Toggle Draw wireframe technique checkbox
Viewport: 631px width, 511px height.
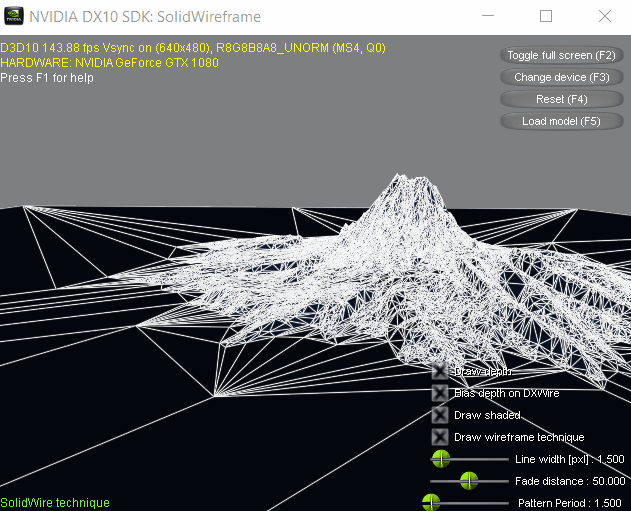(440, 437)
